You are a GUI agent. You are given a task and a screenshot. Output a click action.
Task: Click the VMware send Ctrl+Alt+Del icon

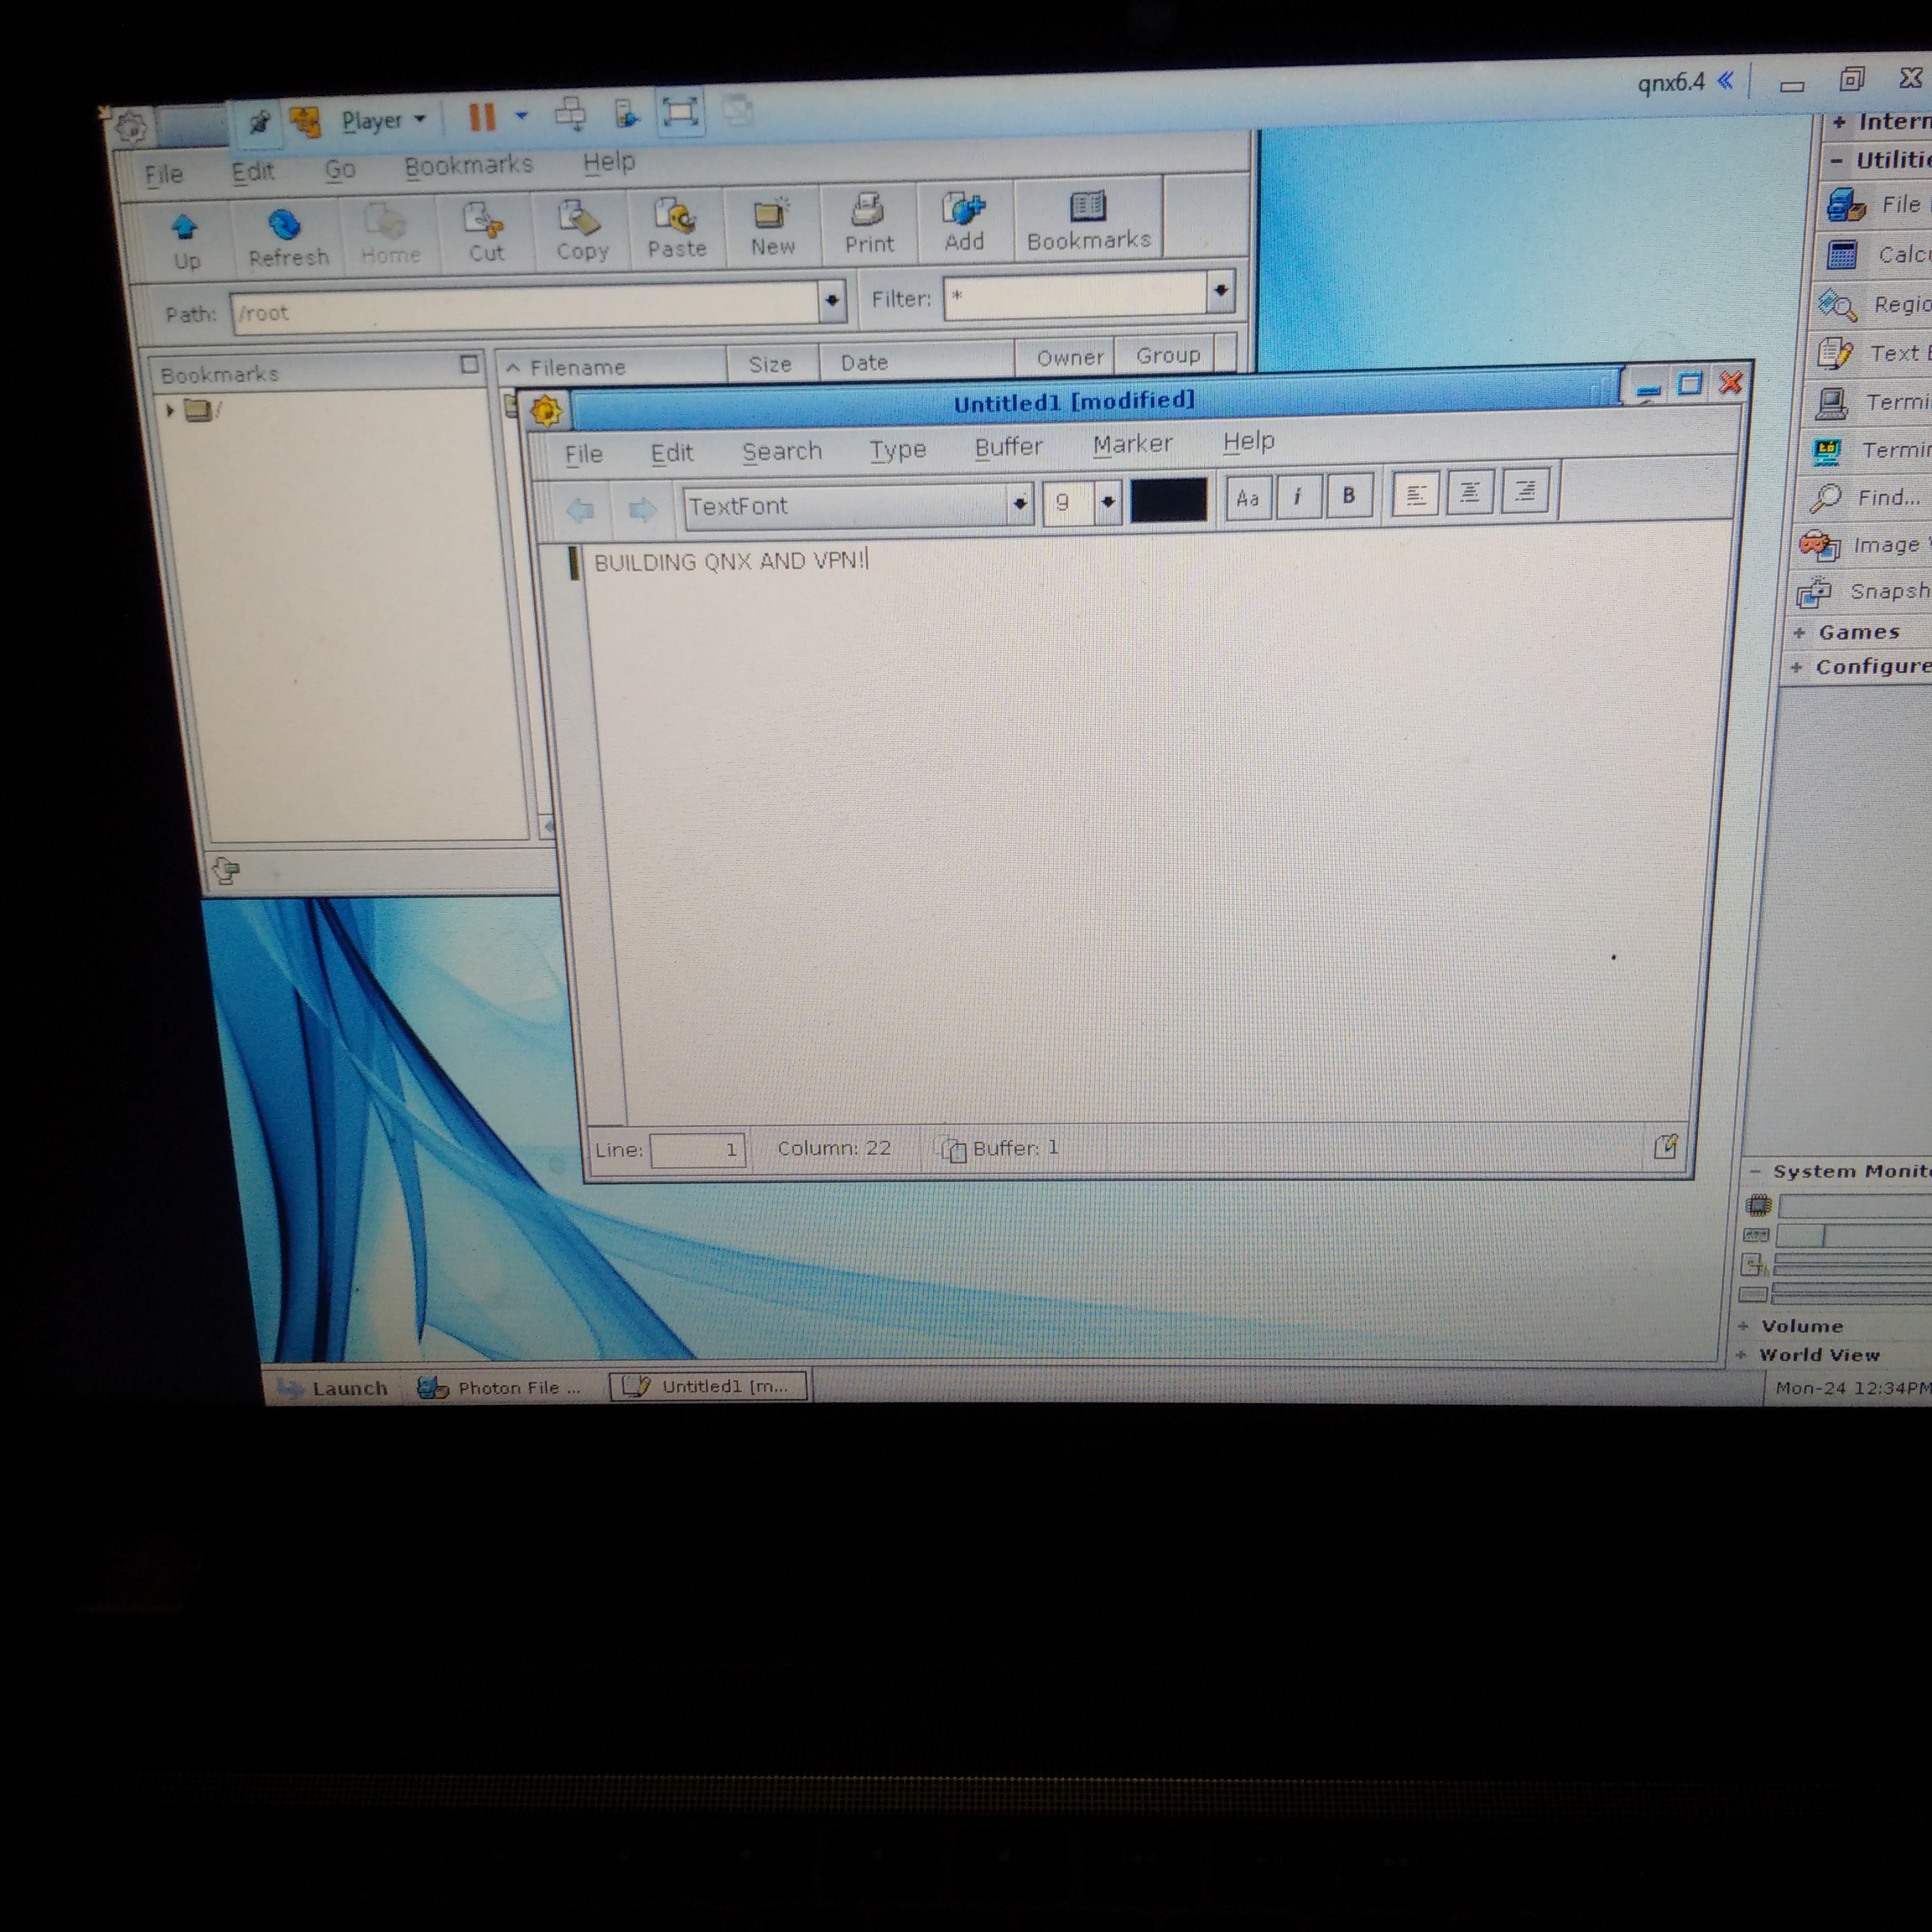[x=571, y=114]
